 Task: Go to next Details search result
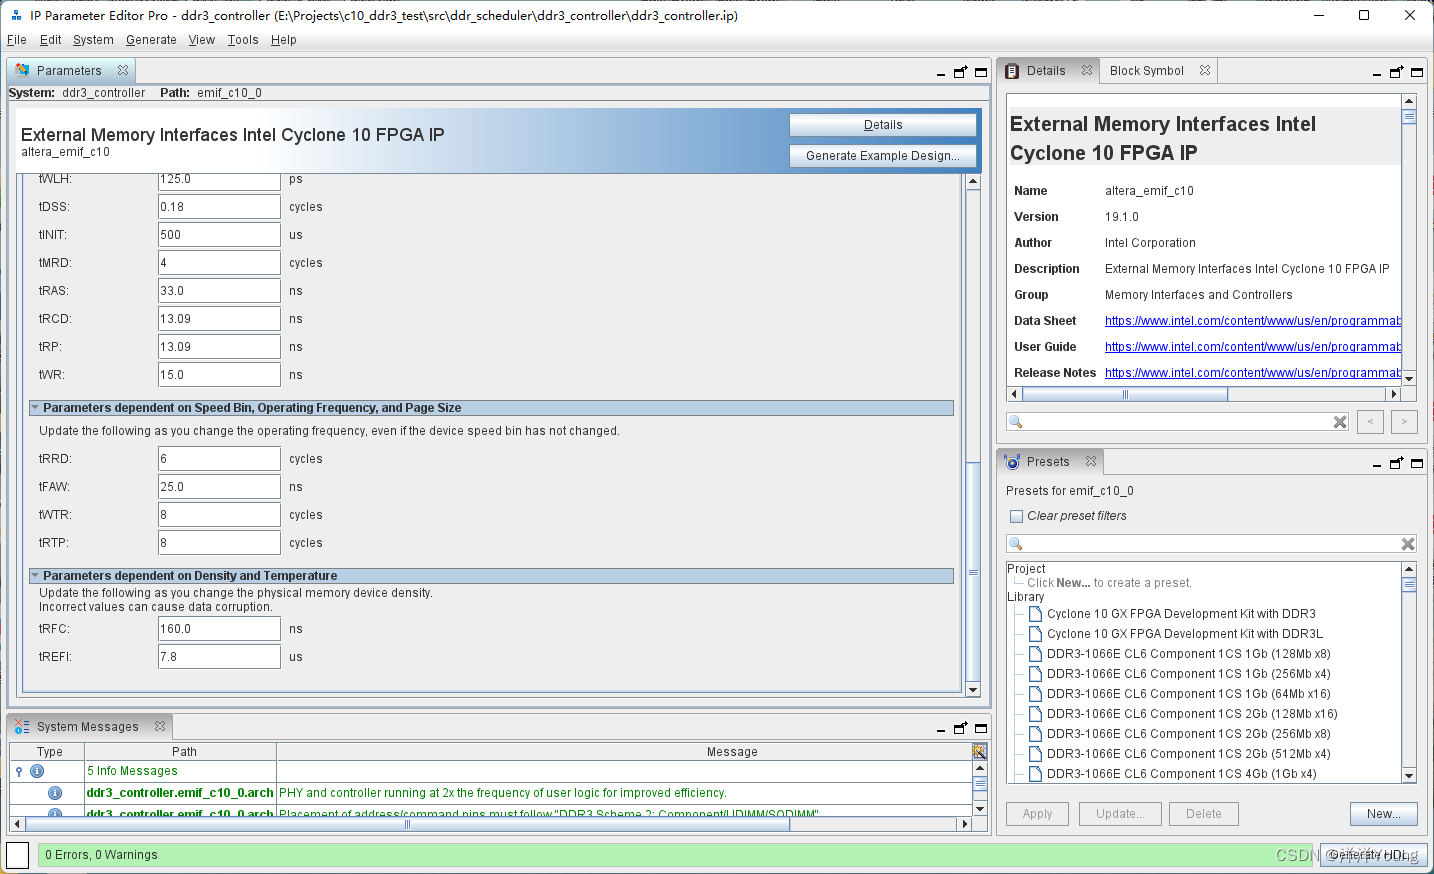[x=1404, y=422]
